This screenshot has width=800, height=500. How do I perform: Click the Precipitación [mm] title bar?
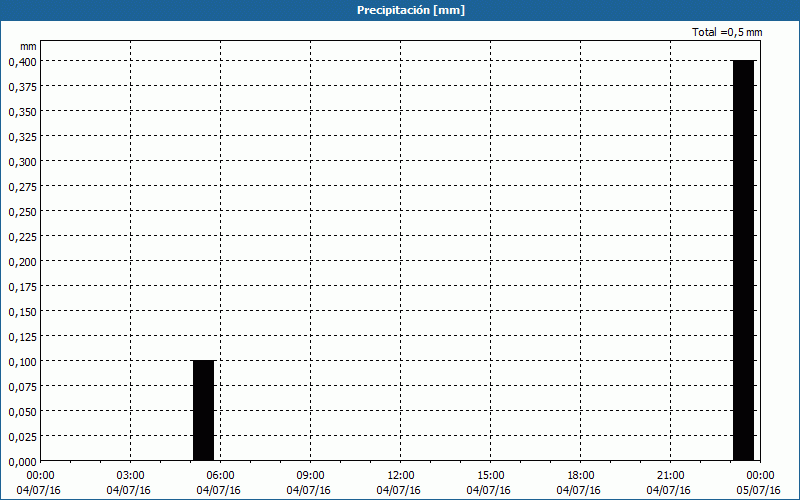[x=400, y=10]
